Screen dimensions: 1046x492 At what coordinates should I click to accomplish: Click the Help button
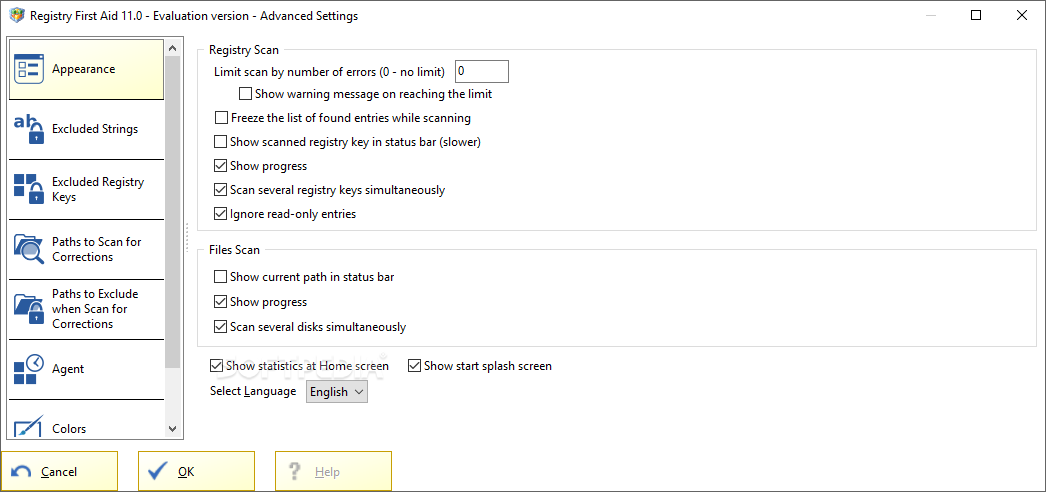click(x=334, y=471)
